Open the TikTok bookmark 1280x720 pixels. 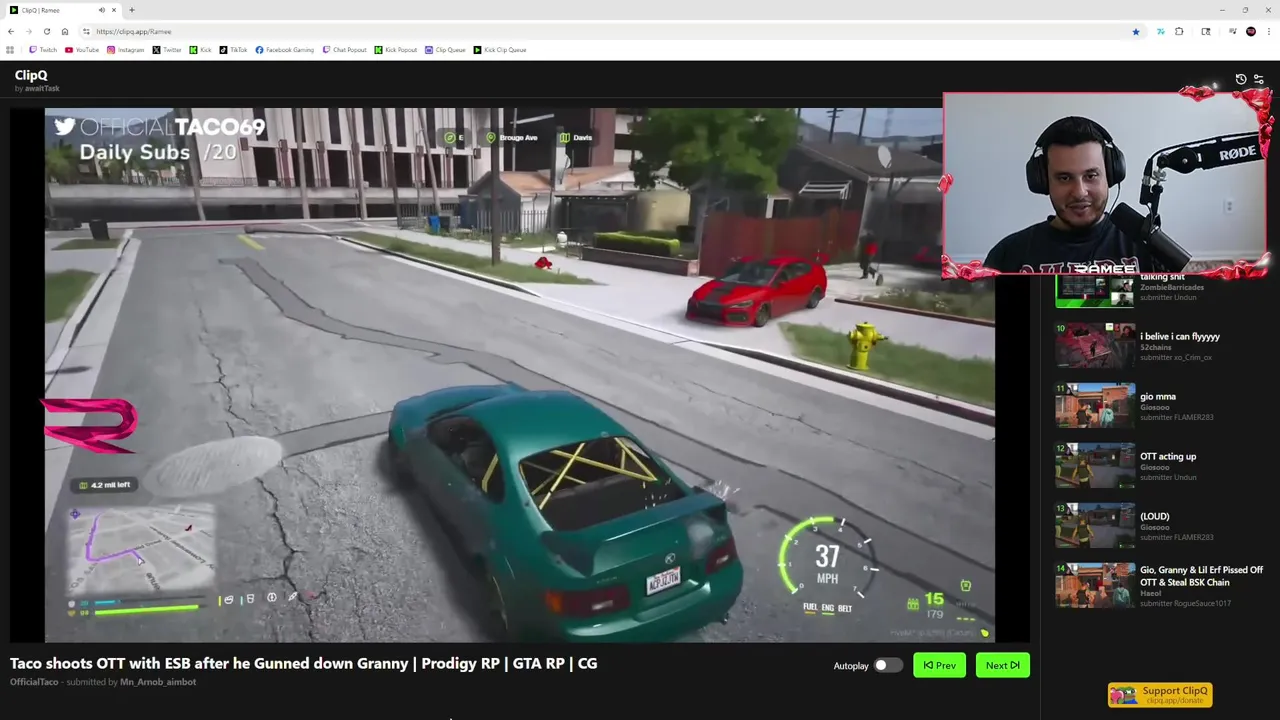pyautogui.click(x=233, y=50)
